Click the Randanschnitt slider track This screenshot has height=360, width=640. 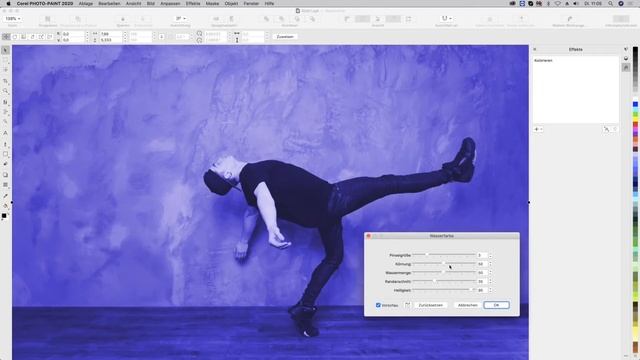pyautogui.click(x=444, y=281)
